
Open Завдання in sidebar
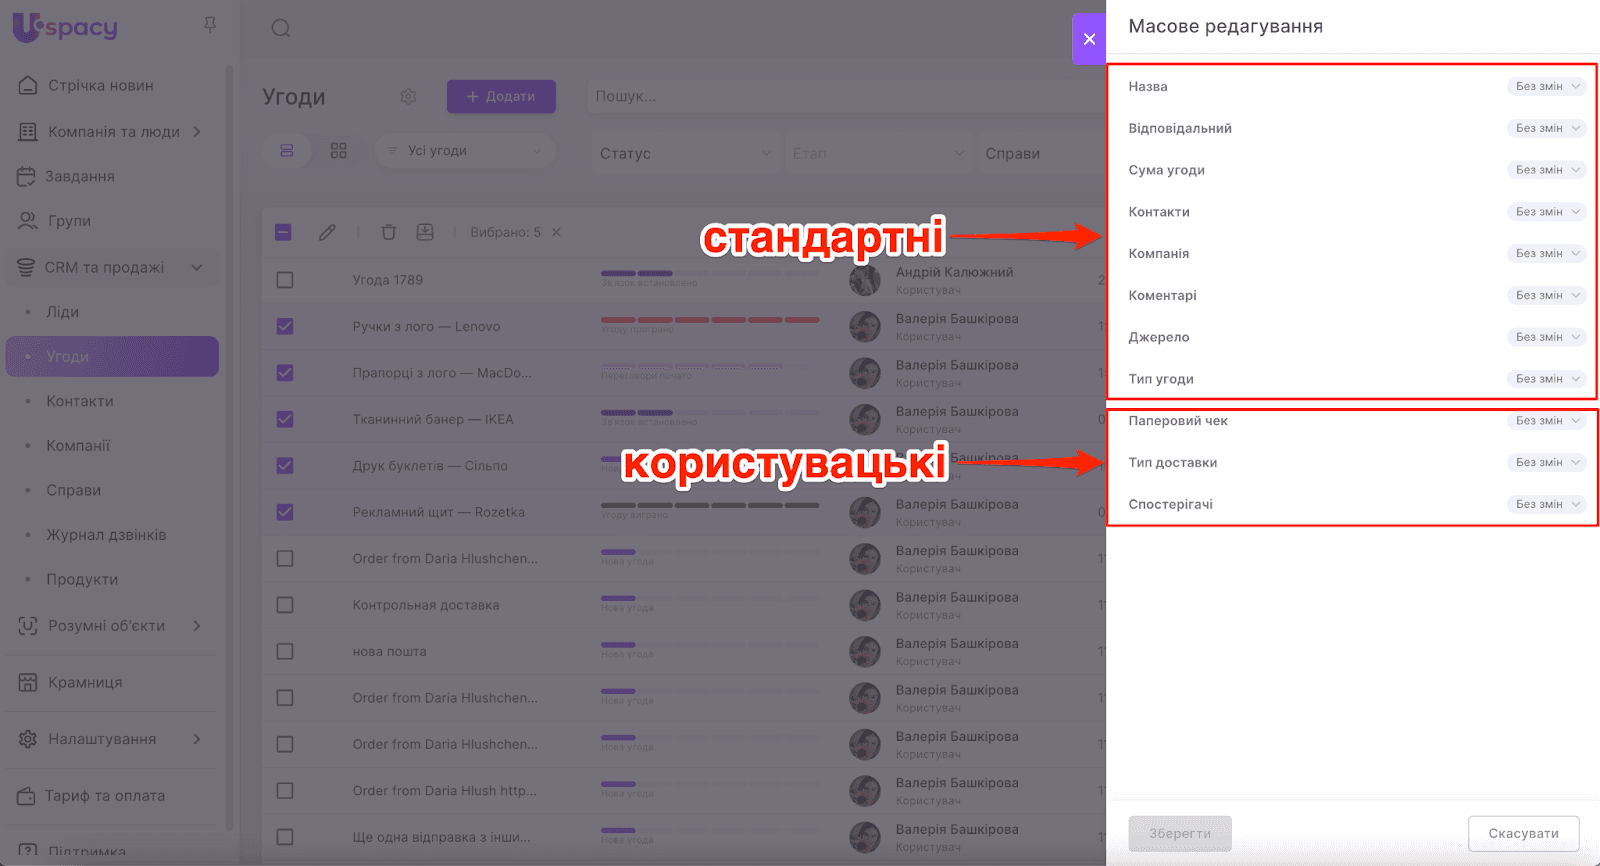80,177
